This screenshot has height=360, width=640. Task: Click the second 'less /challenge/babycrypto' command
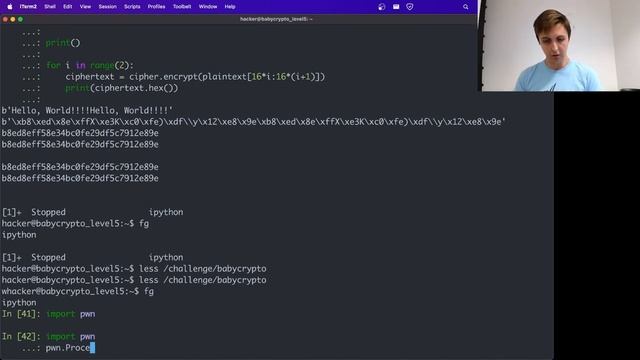pyautogui.click(x=134, y=280)
